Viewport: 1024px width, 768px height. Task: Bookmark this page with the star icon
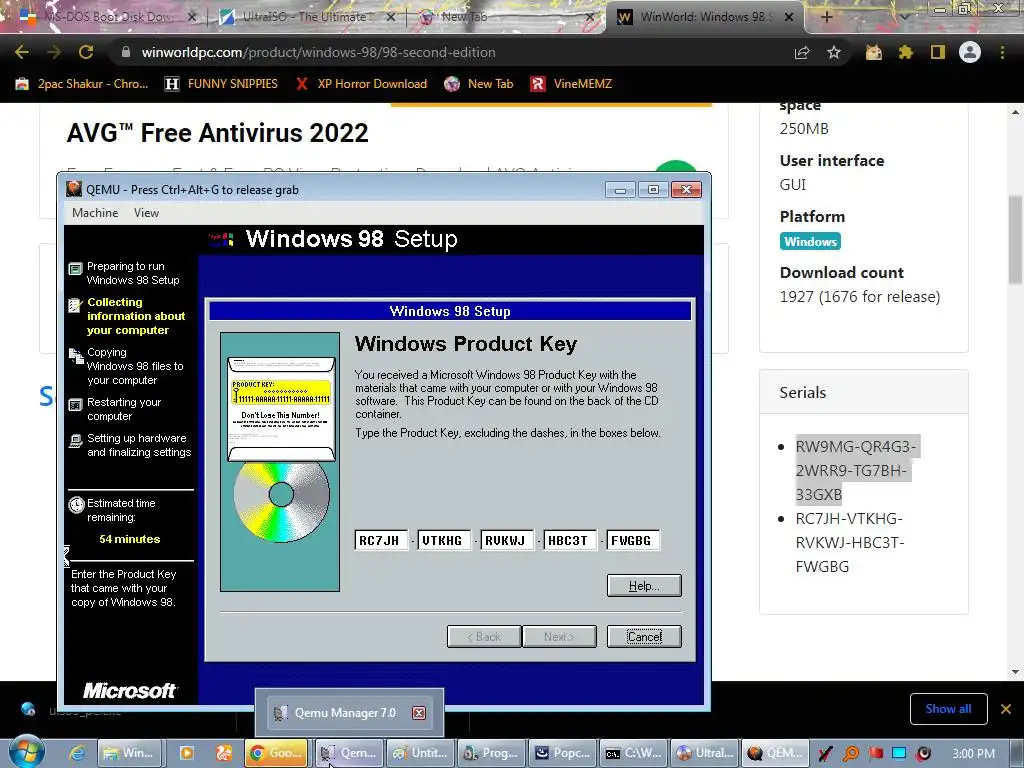point(834,52)
